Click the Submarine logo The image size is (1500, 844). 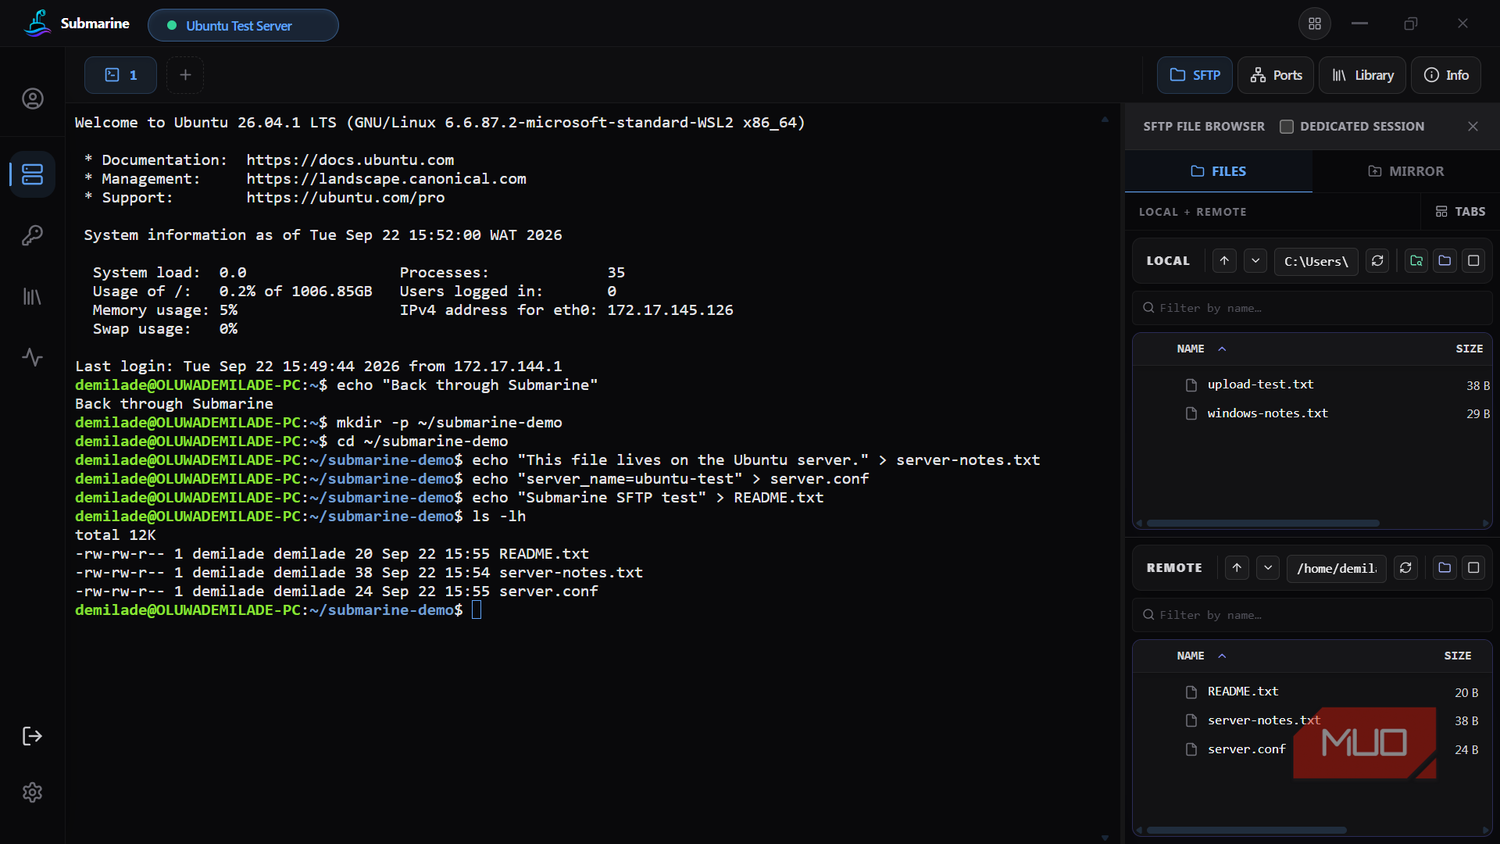click(38, 23)
